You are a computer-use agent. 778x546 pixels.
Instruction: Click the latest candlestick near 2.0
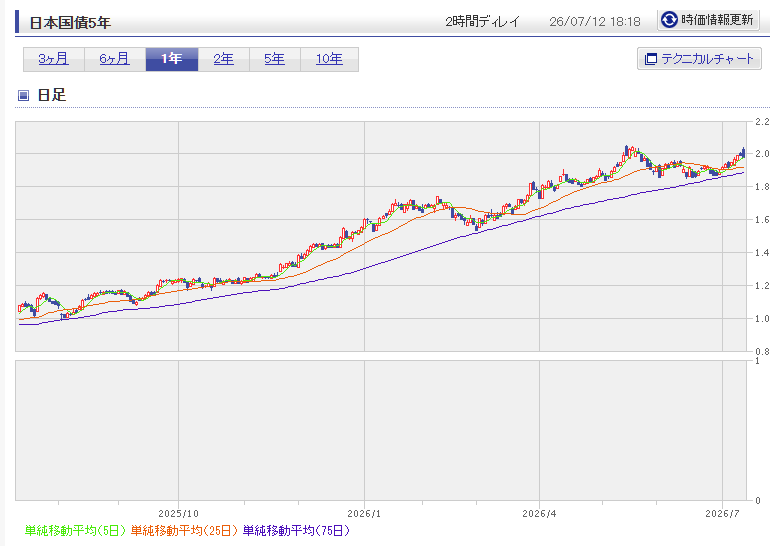(x=743, y=152)
